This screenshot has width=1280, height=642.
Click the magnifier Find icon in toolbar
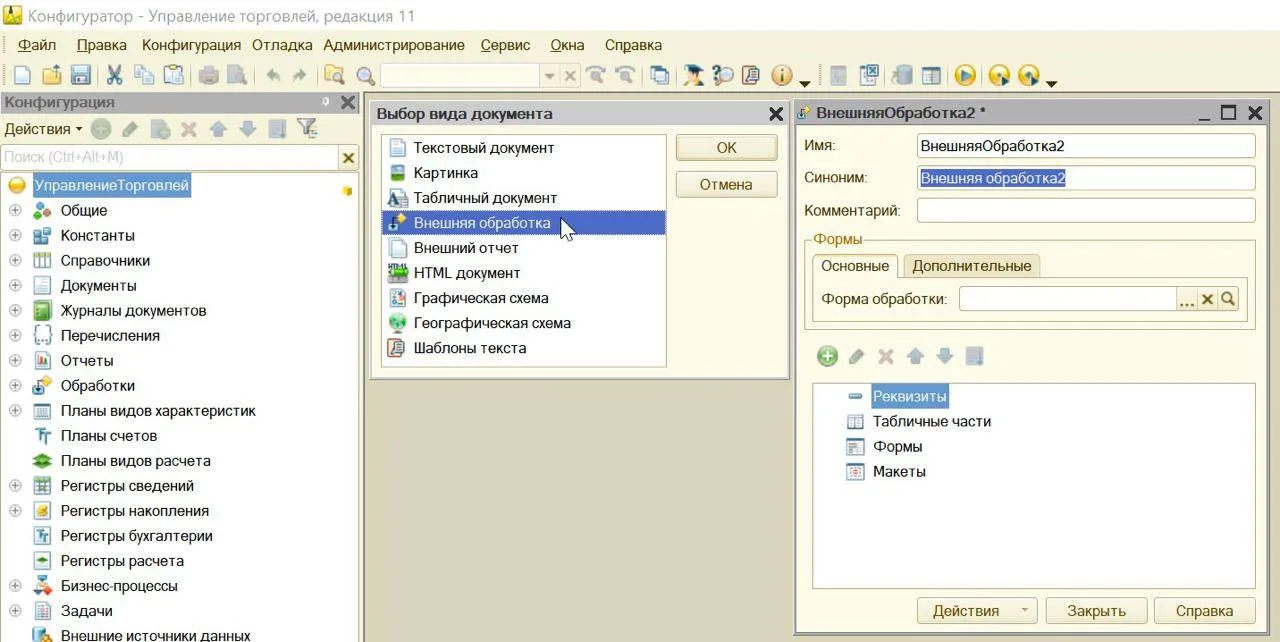pos(365,76)
